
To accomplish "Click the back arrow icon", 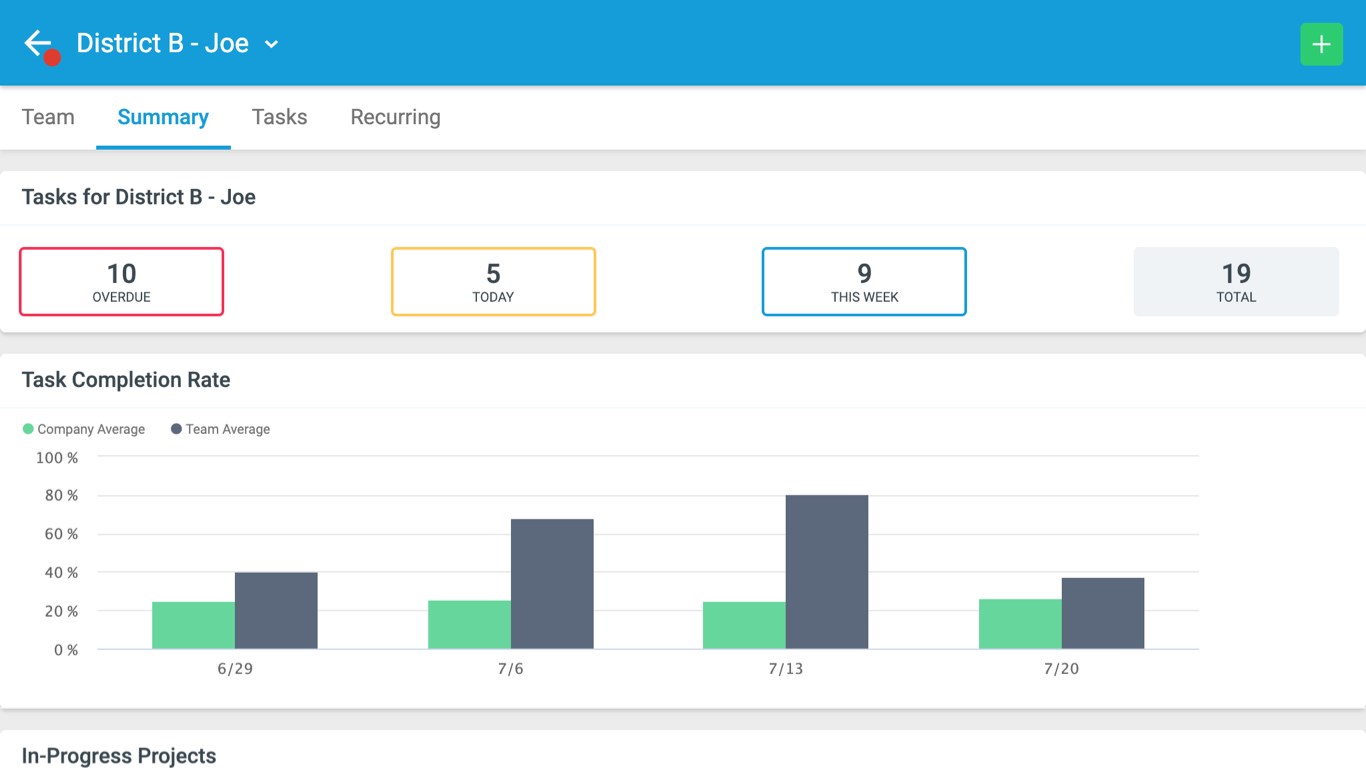I will pyautogui.click(x=38, y=43).
